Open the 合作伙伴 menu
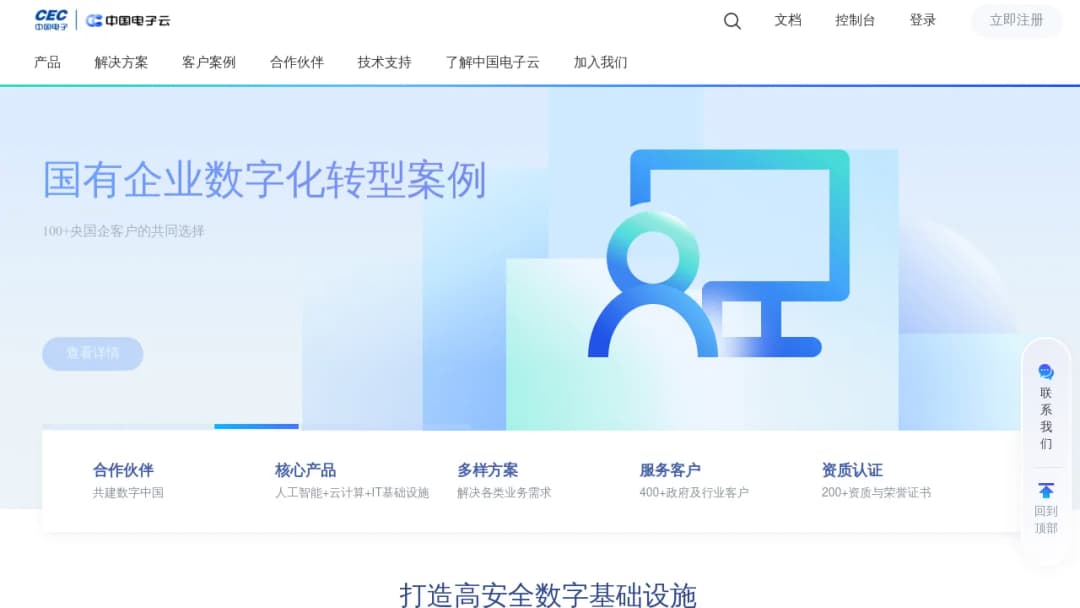Screen dimensions: 1080x608 pos(297,63)
